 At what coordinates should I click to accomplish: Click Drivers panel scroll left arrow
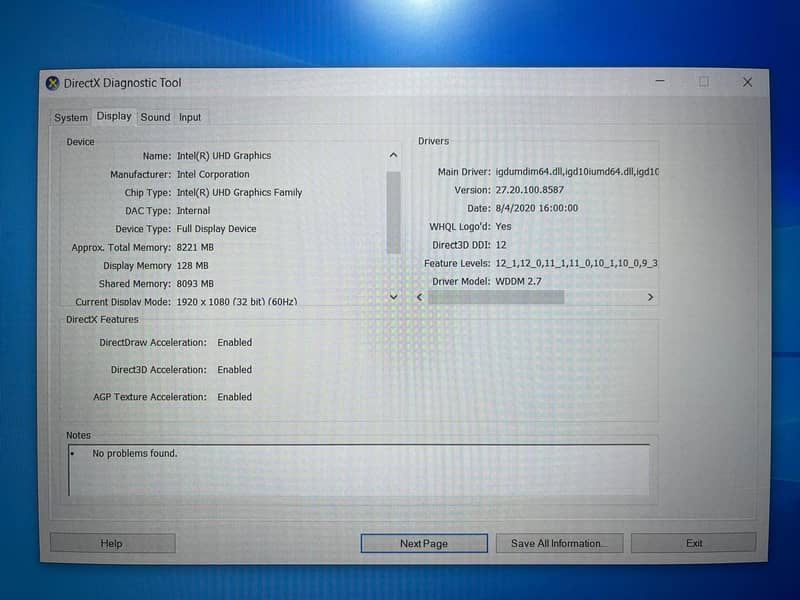[x=420, y=297]
